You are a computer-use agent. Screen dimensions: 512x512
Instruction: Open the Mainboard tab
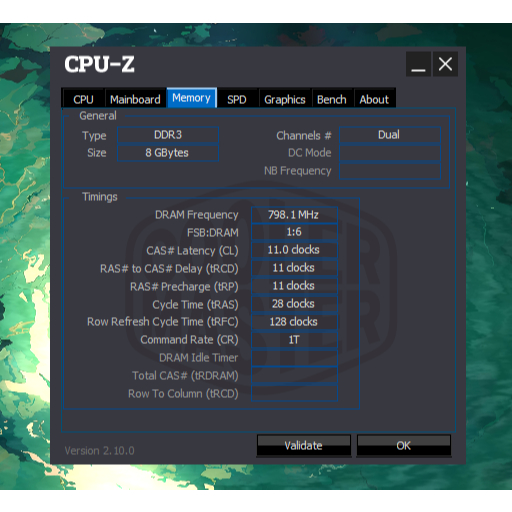point(135,99)
